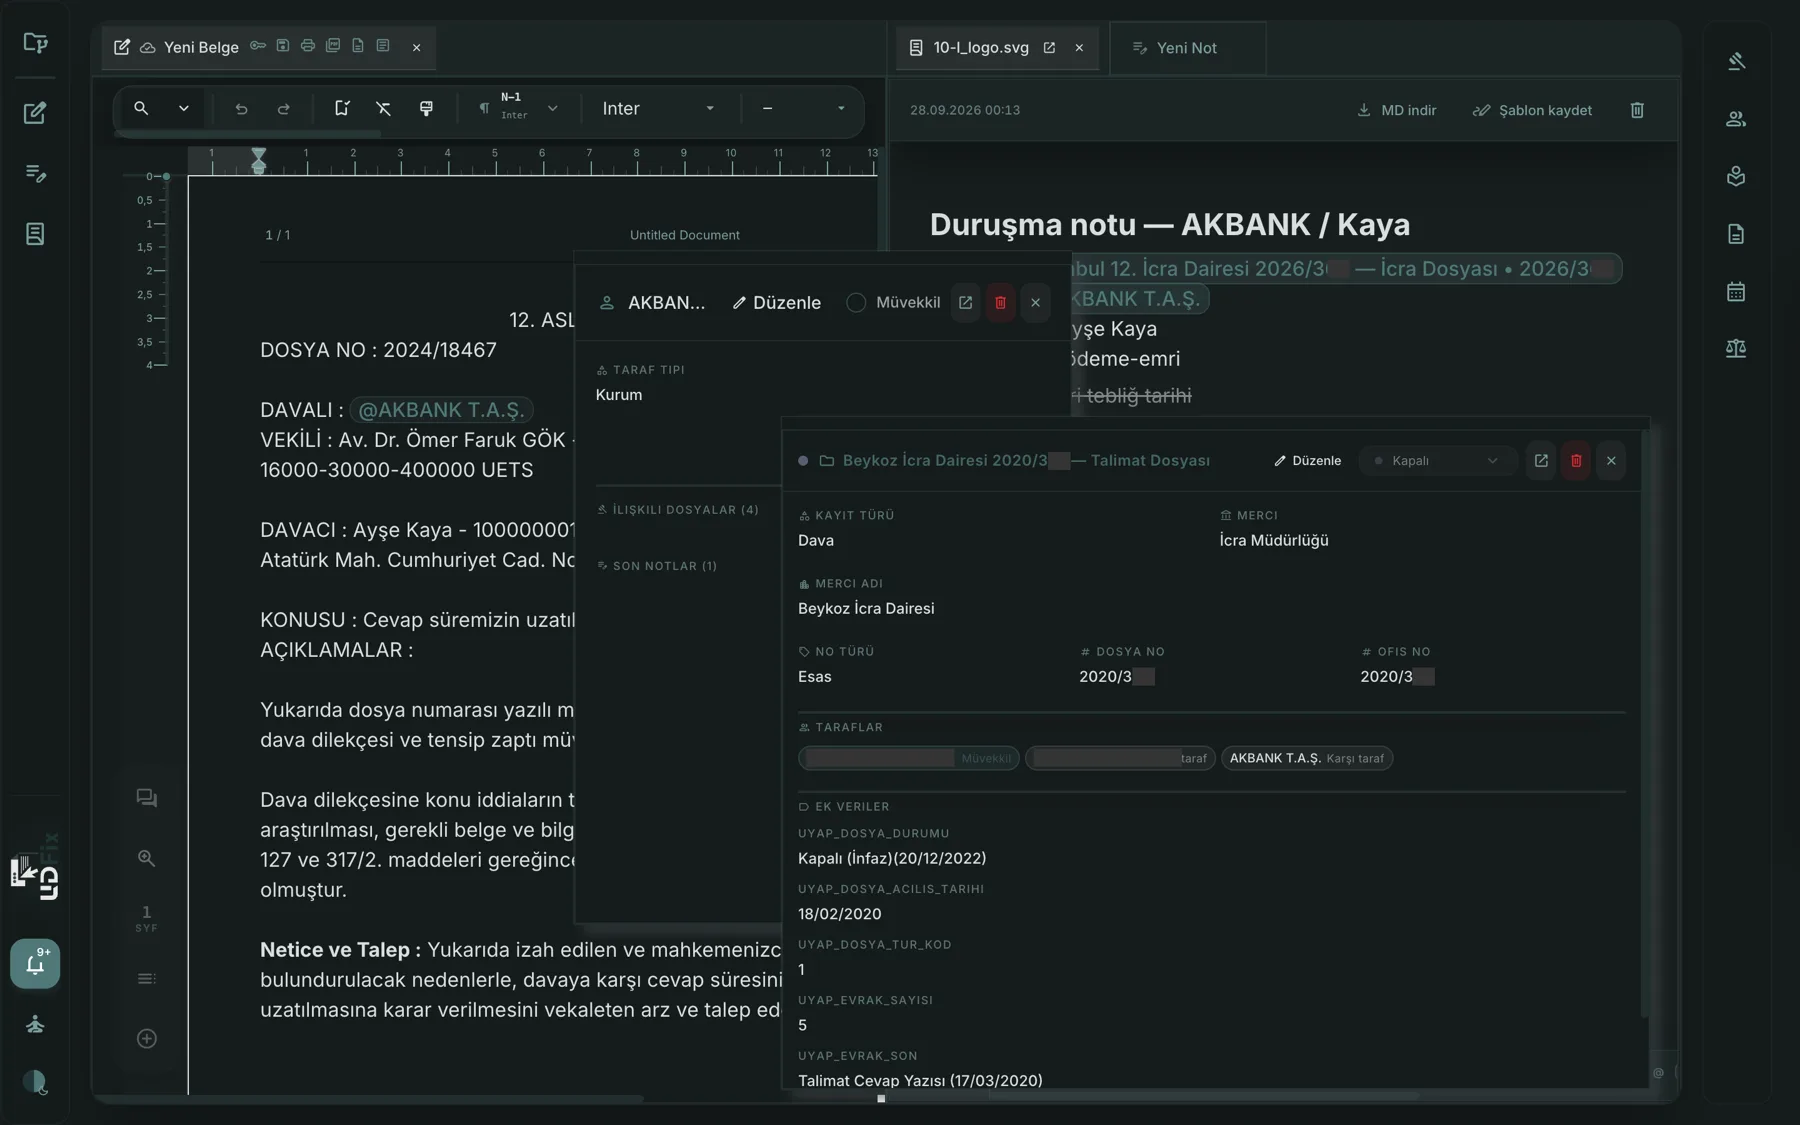
Task: Zoom in using magnifier in document sidebar
Action: tap(146, 858)
